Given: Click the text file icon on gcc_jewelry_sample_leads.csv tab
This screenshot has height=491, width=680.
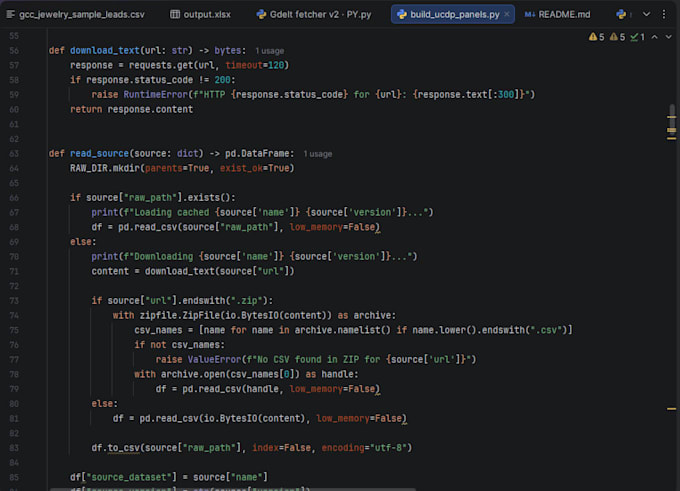Looking at the screenshot, I should [x=11, y=14].
